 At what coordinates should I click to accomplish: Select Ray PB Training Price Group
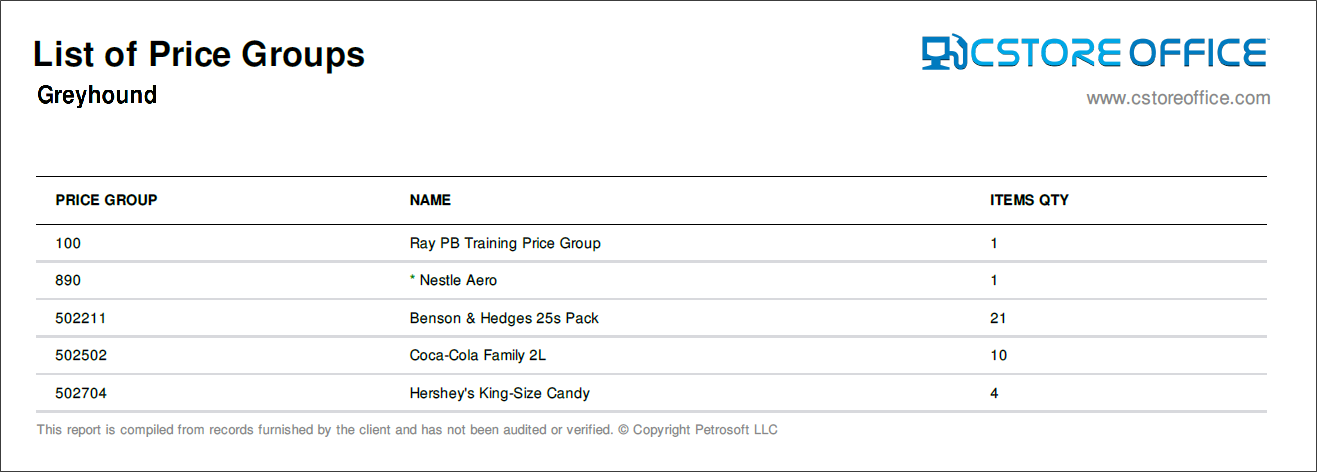(x=505, y=243)
